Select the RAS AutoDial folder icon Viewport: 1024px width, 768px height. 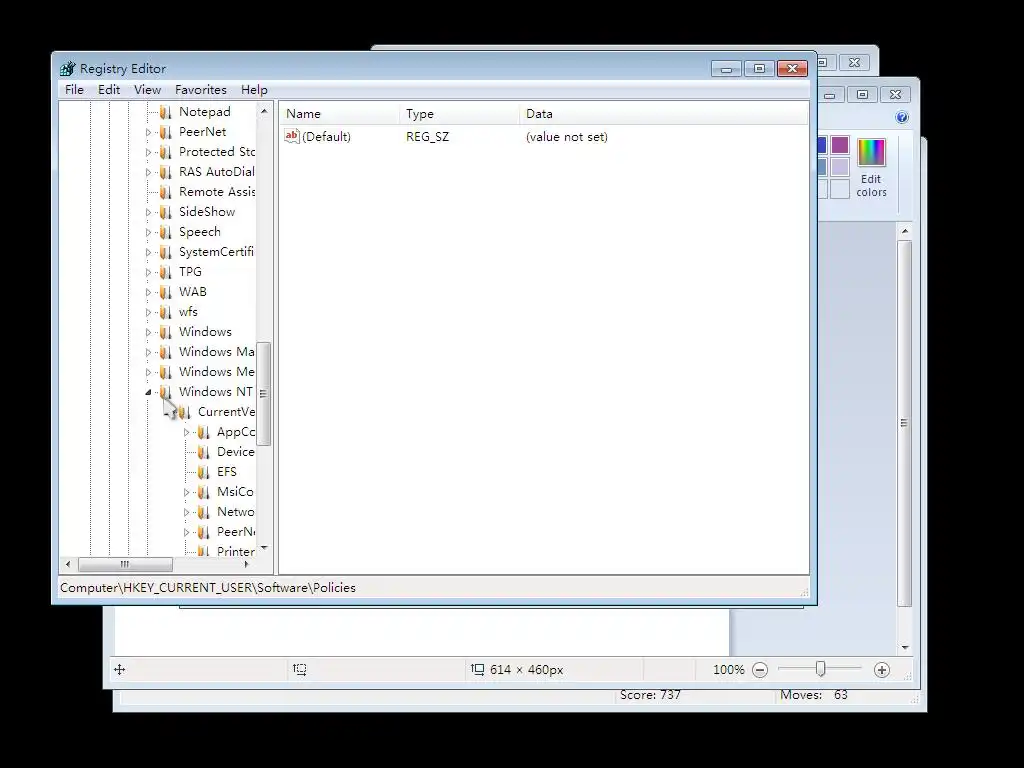click(x=166, y=172)
